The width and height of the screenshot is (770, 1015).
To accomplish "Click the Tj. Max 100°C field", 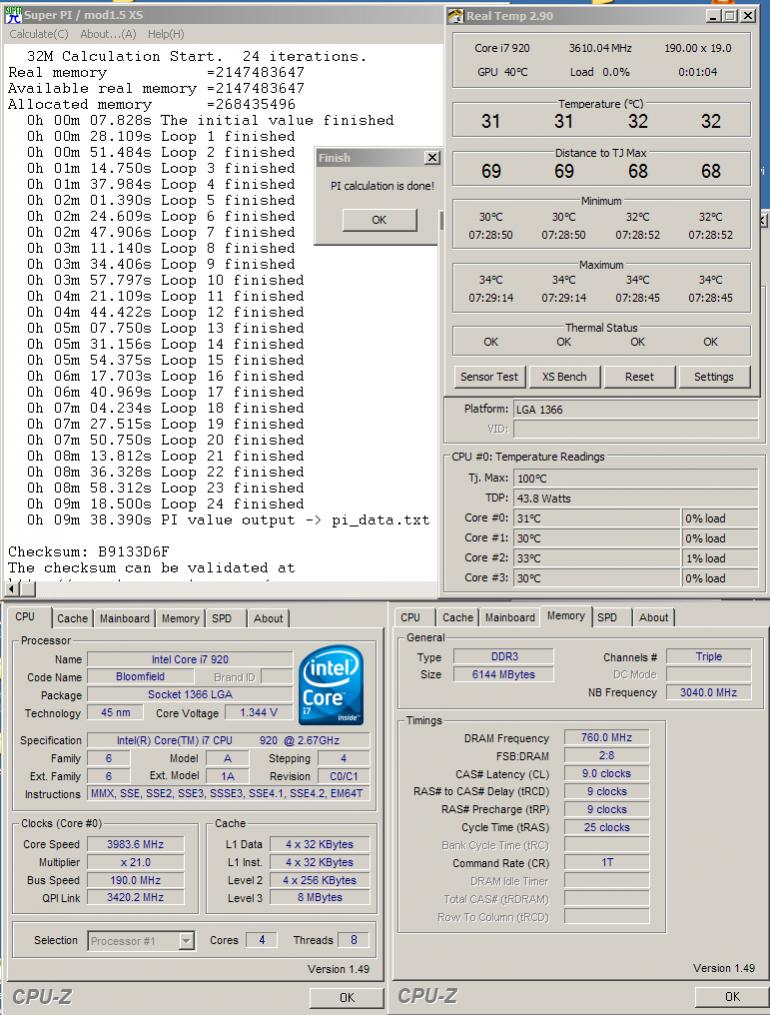I will (x=635, y=478).
